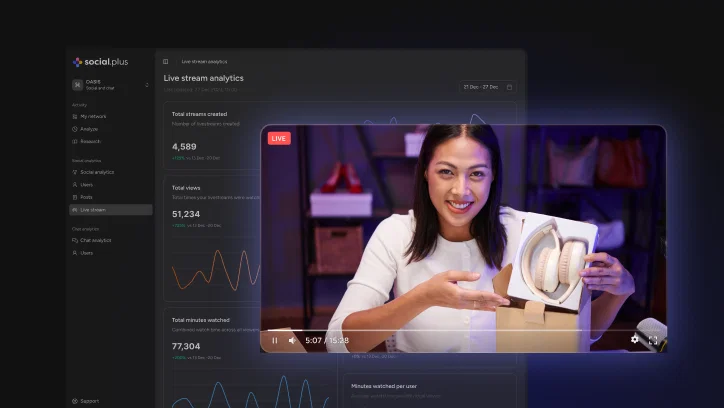Click the 77,304 minutes watched value
724x408 pixels.
[x=186, y=346]
